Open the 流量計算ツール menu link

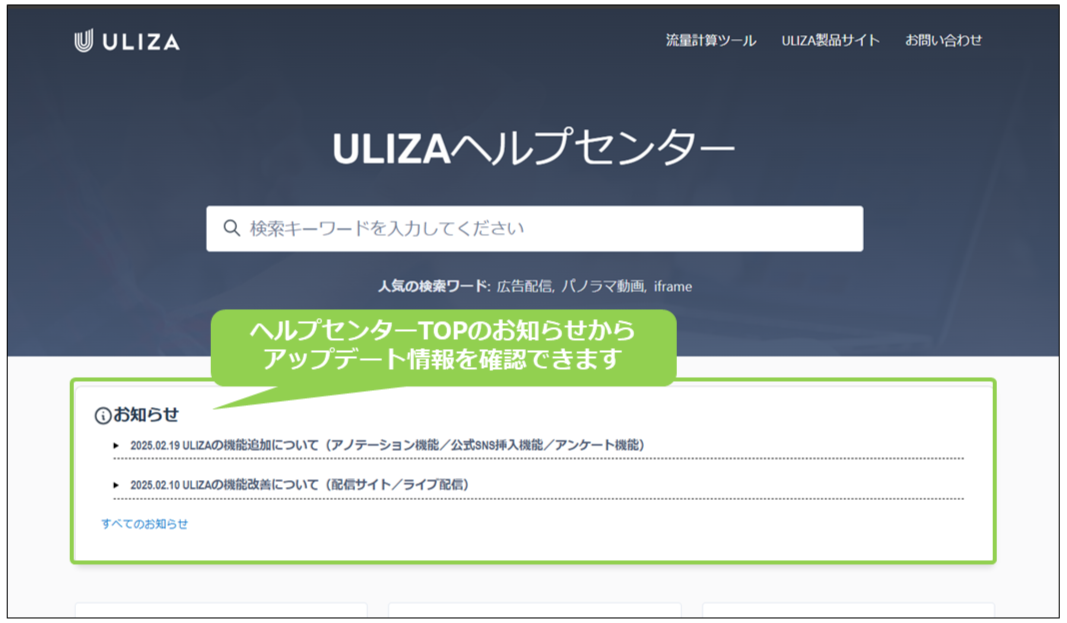pos(710,41)
